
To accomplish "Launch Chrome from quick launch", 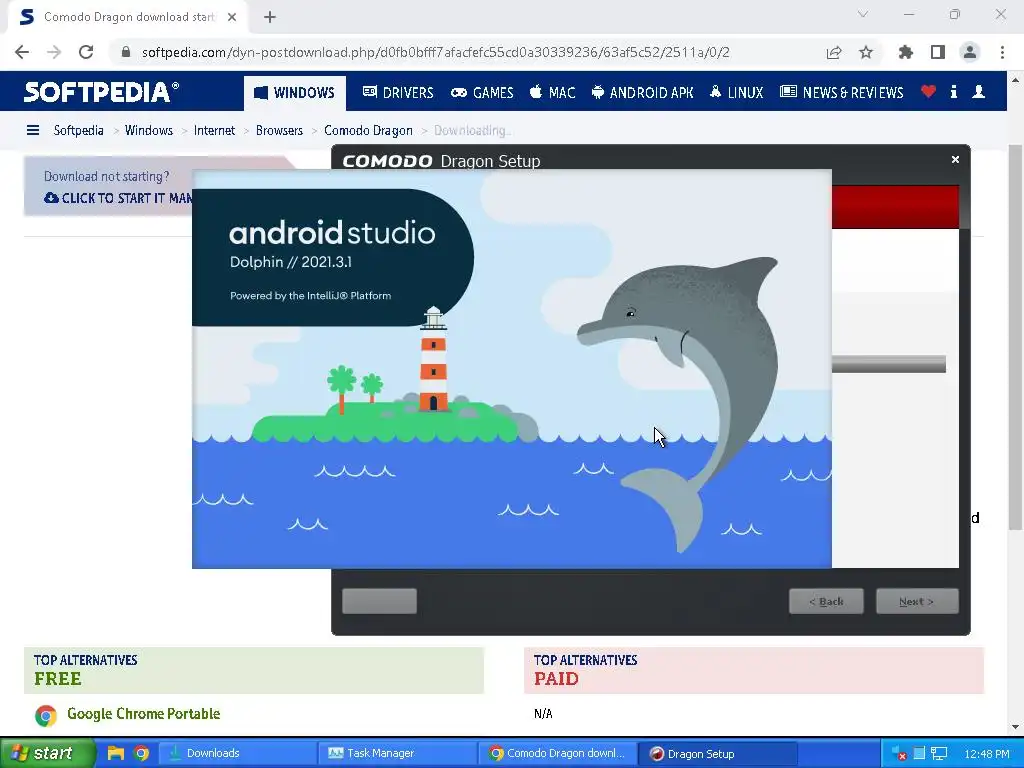I will (x=141, y=753).
